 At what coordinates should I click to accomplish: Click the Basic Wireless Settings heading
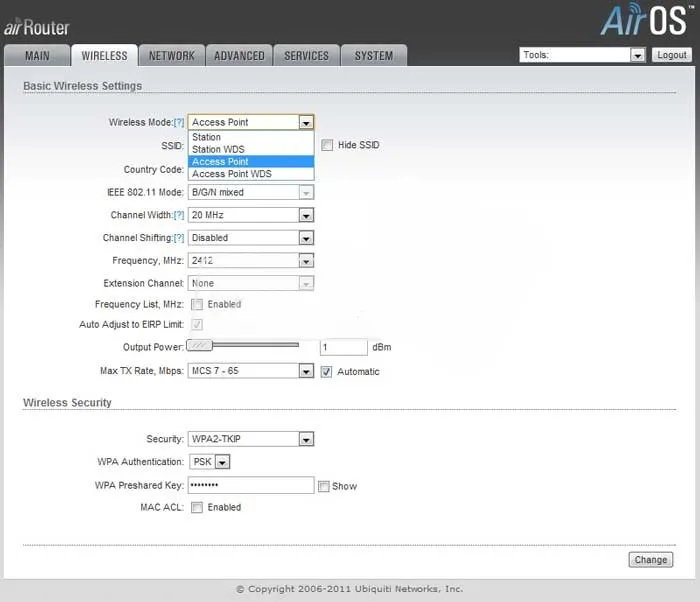(83, 86)
